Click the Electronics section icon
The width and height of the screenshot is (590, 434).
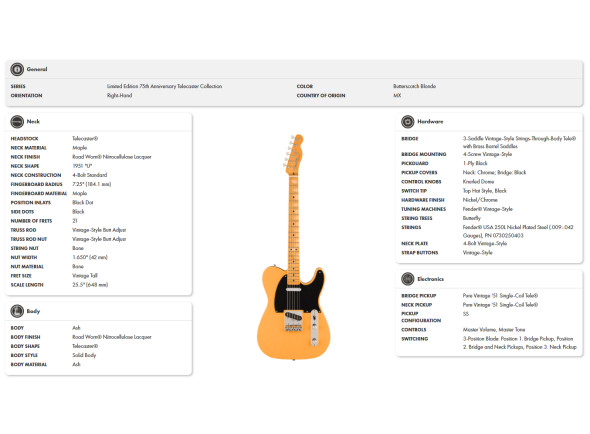click(x=408, y=279)
